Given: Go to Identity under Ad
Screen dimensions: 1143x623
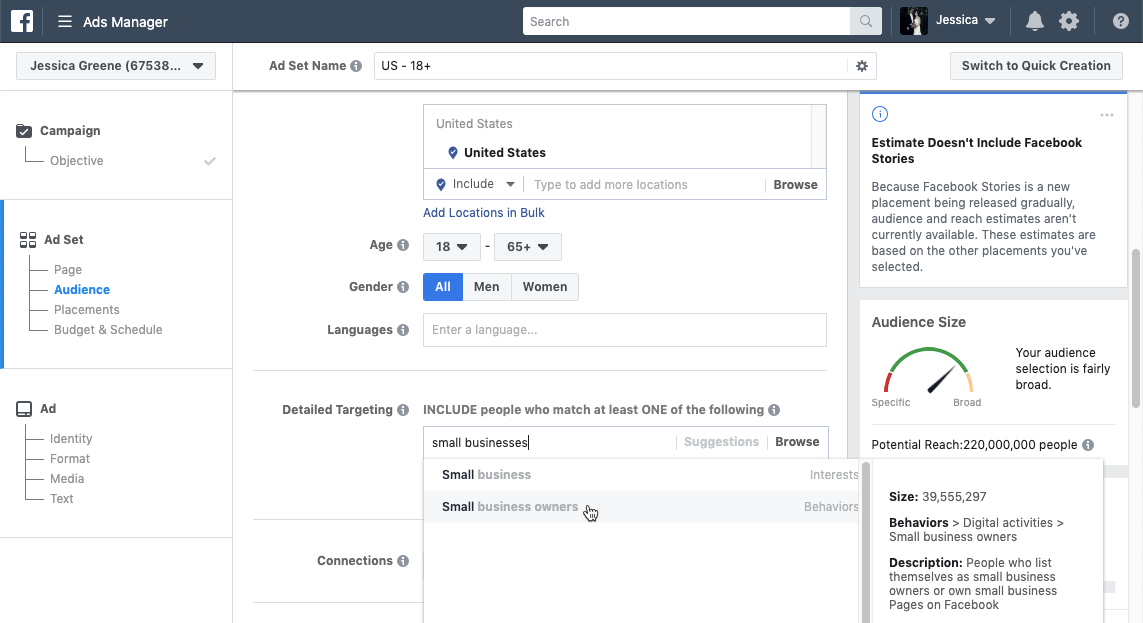Looking at the screenshot, I should pyautogui.click(x=71, y=439).
